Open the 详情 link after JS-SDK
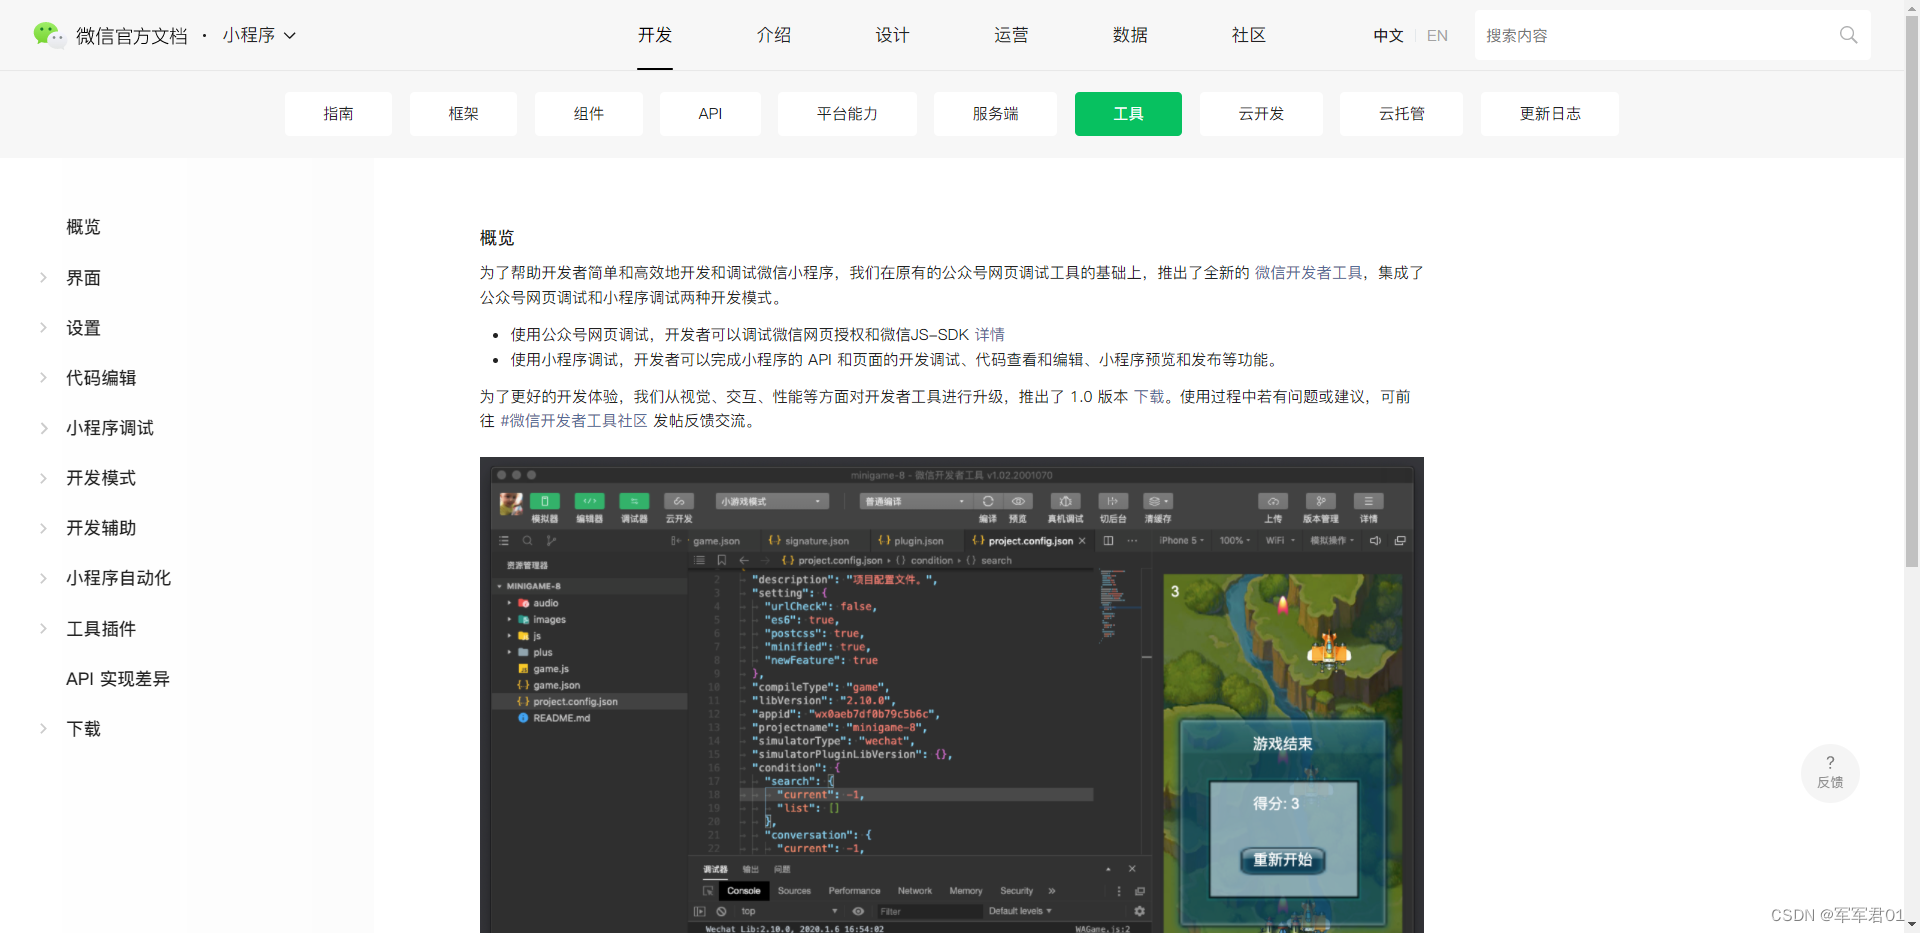This screenshot has height=933, width=1920. point(990,335)
